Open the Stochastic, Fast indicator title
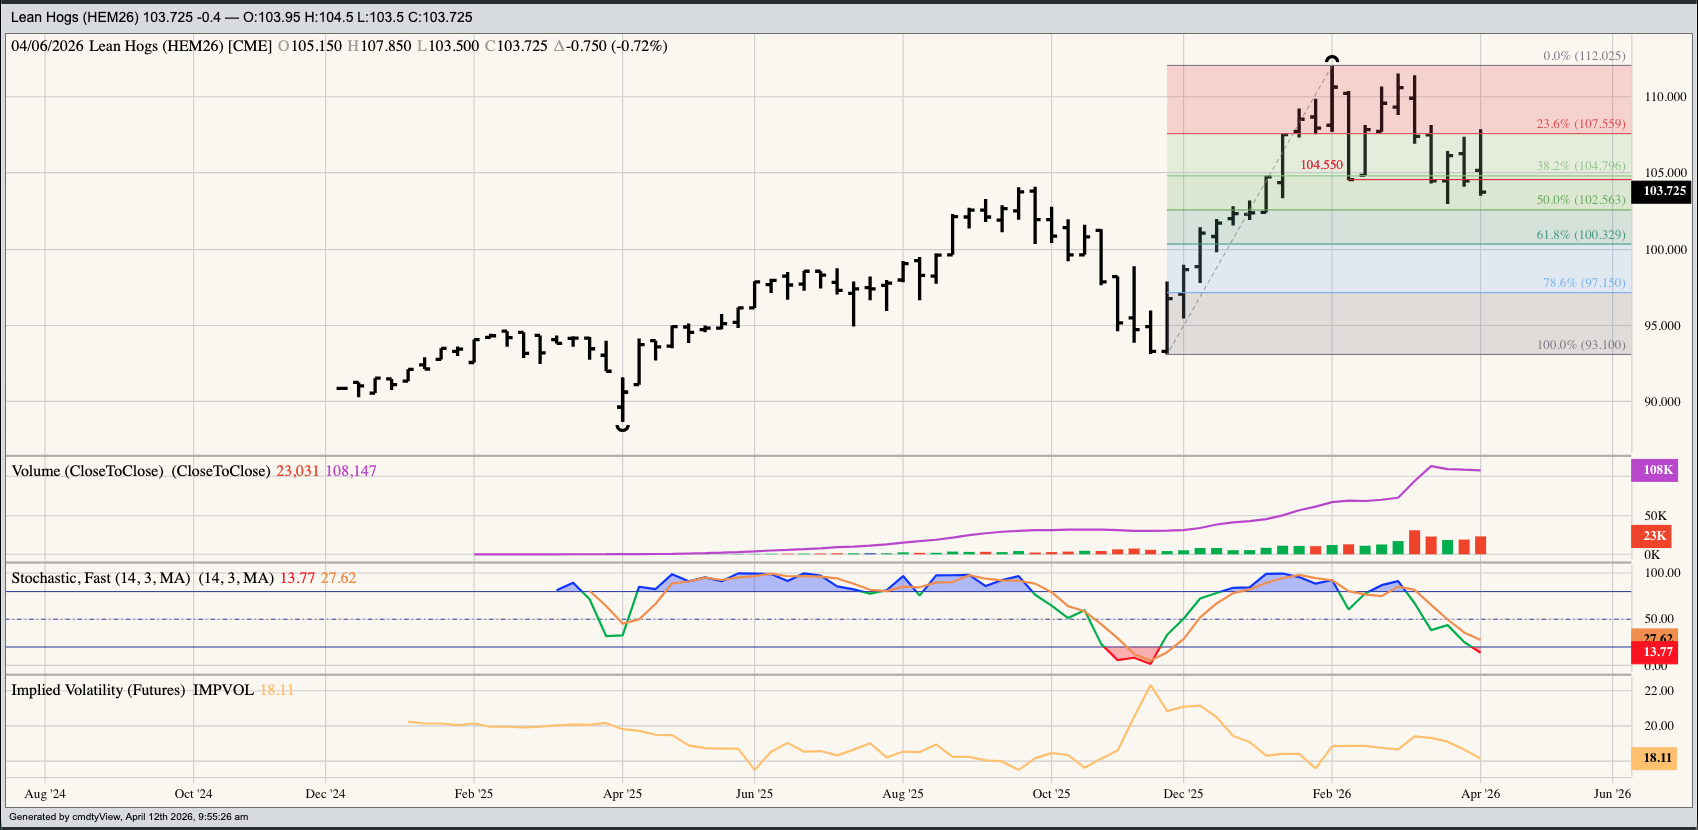The width and height of the screenshot is (1698, 830). click(x=100, y=578)
